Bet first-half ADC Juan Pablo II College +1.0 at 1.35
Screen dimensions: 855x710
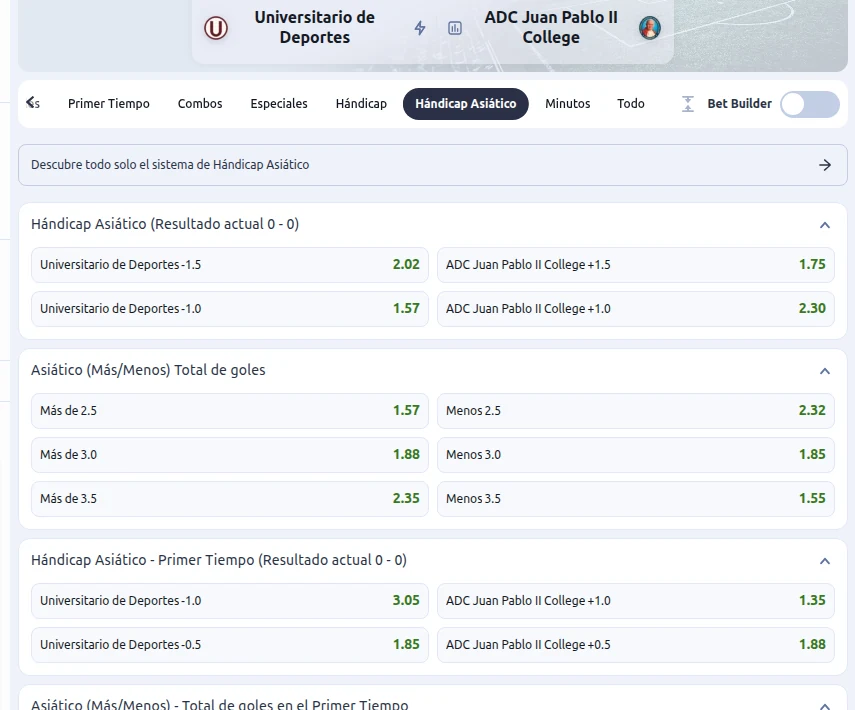(636, 600)
